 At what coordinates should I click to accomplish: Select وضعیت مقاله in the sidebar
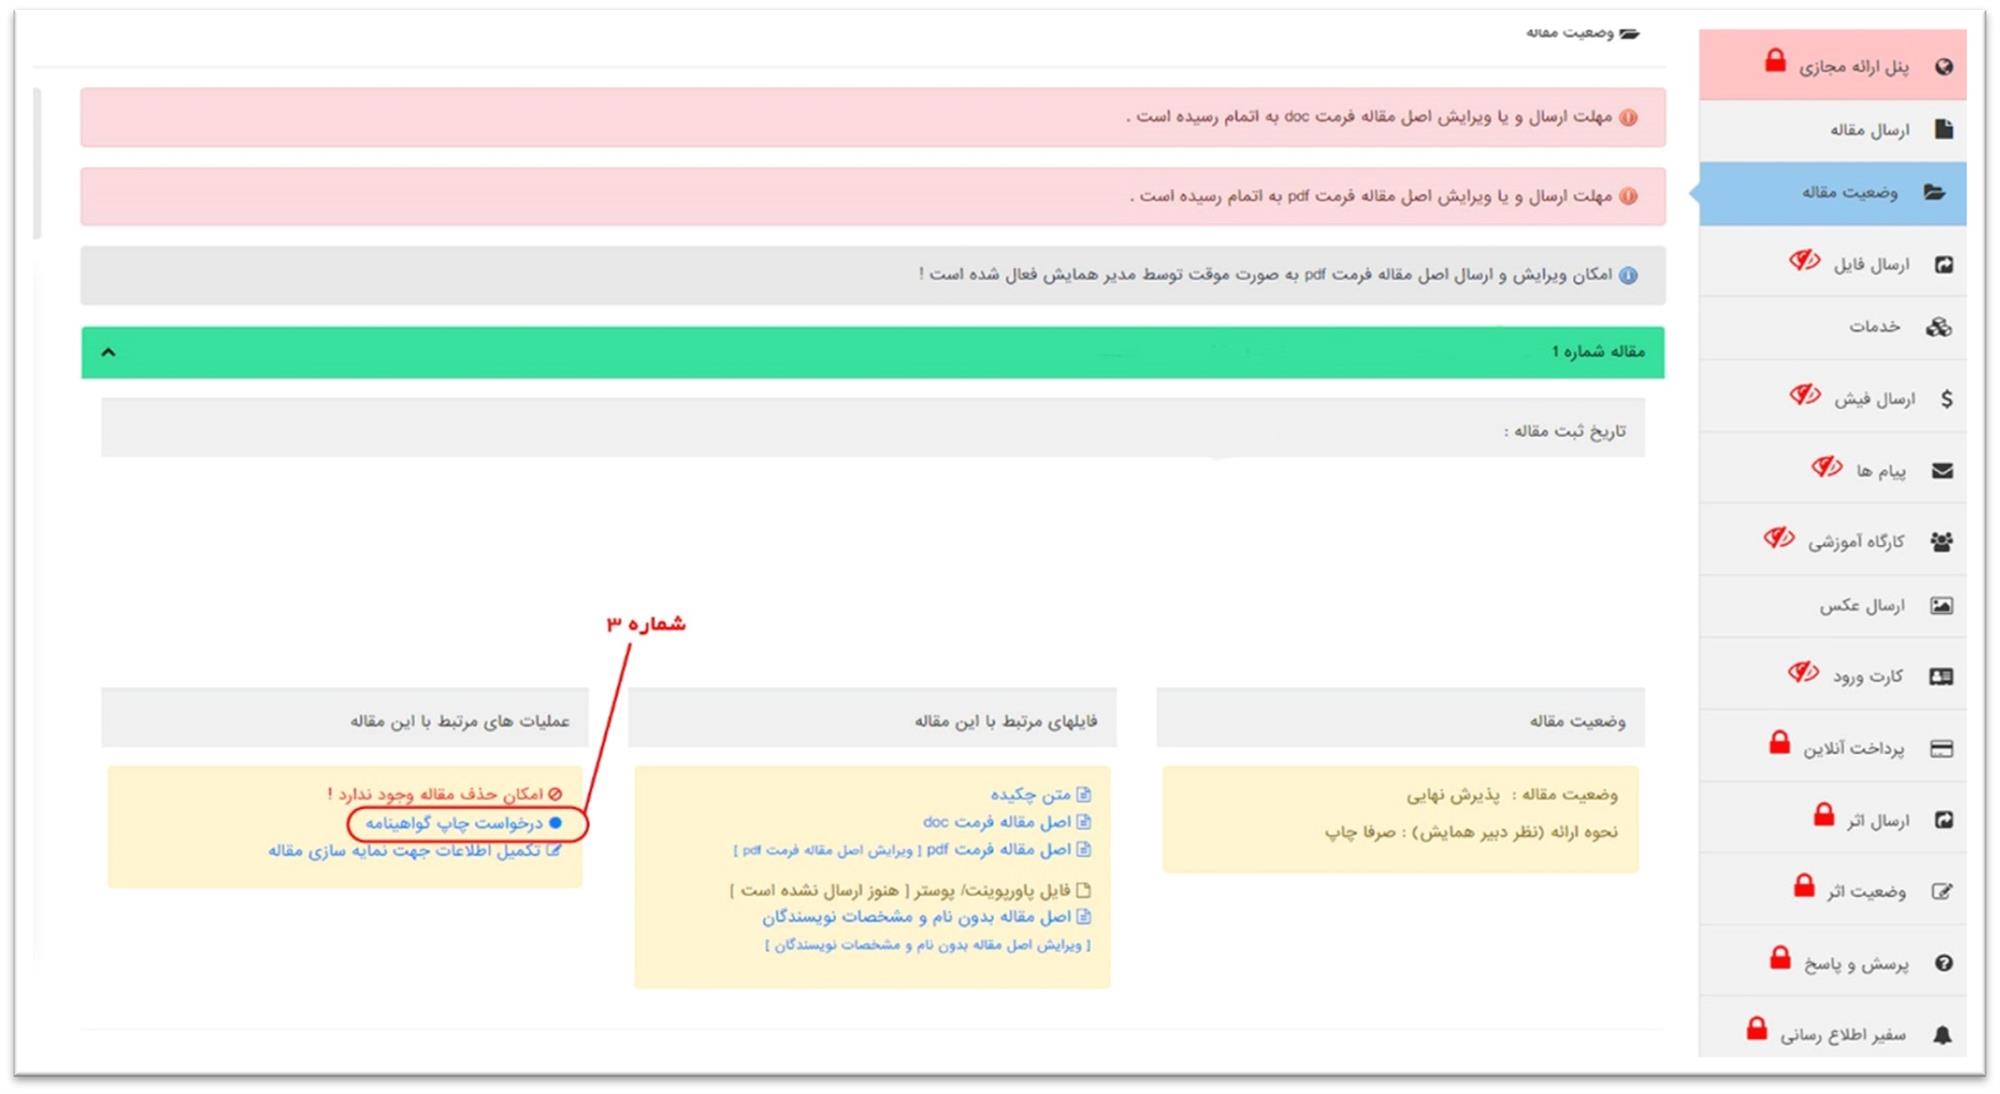1849,192
